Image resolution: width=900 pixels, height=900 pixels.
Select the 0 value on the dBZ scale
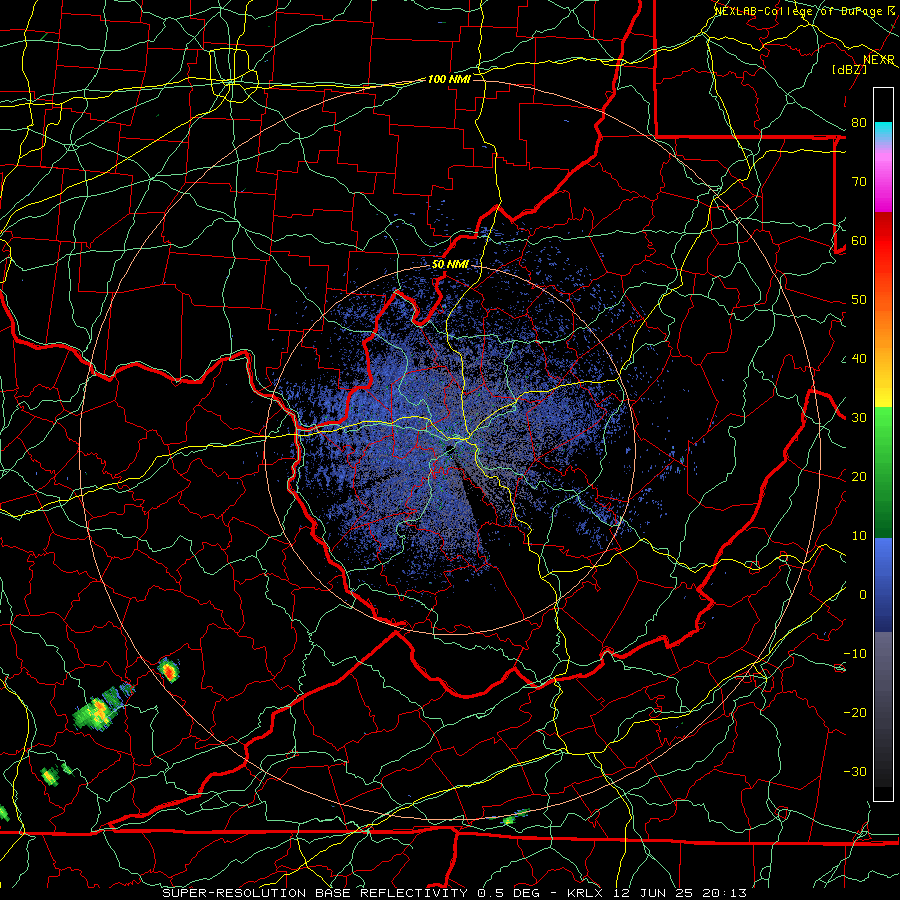coord(863,595)
